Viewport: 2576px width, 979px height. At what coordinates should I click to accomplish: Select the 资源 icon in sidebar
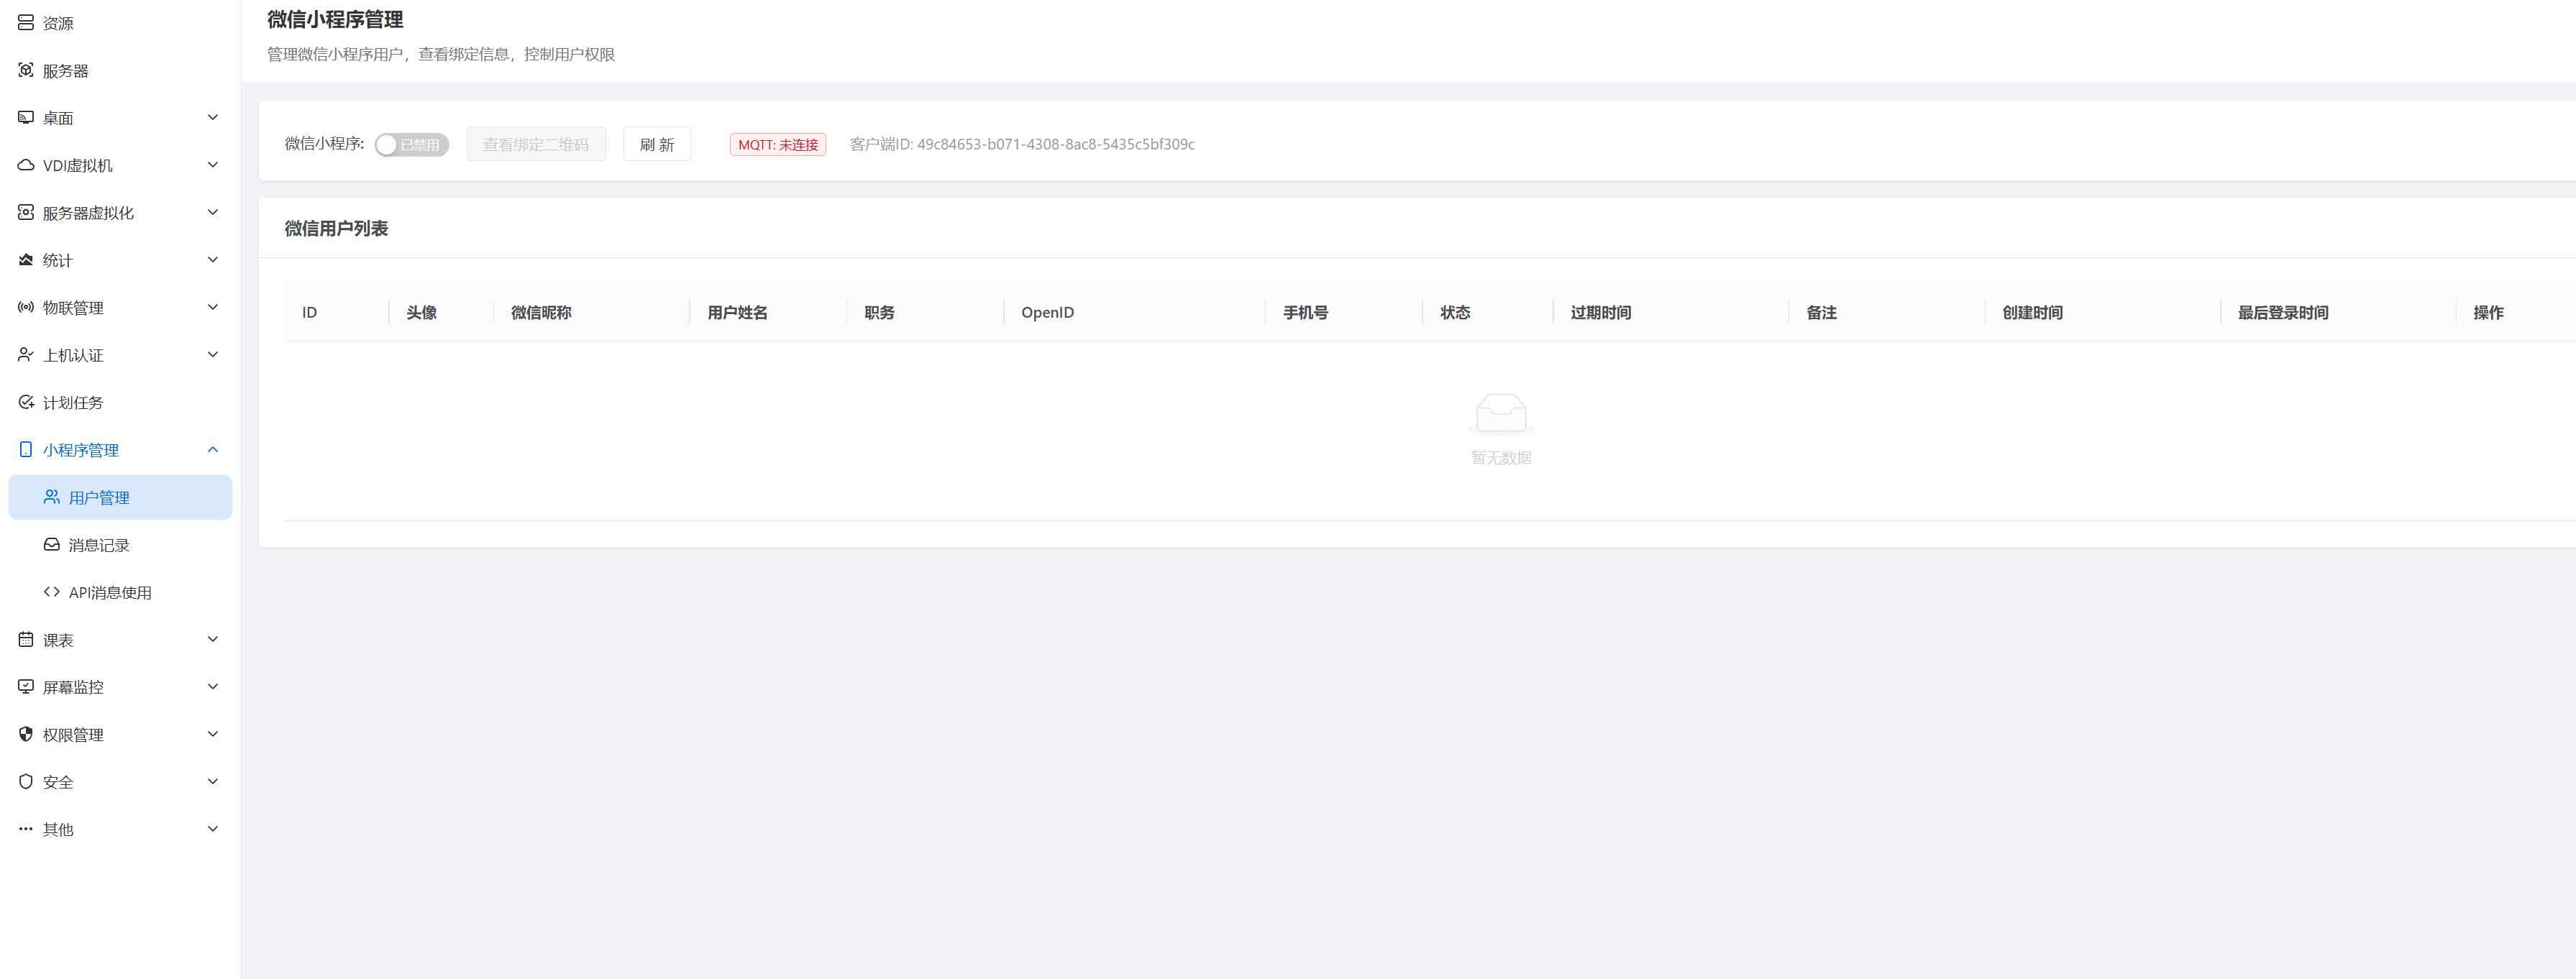(x=26, y=22)
